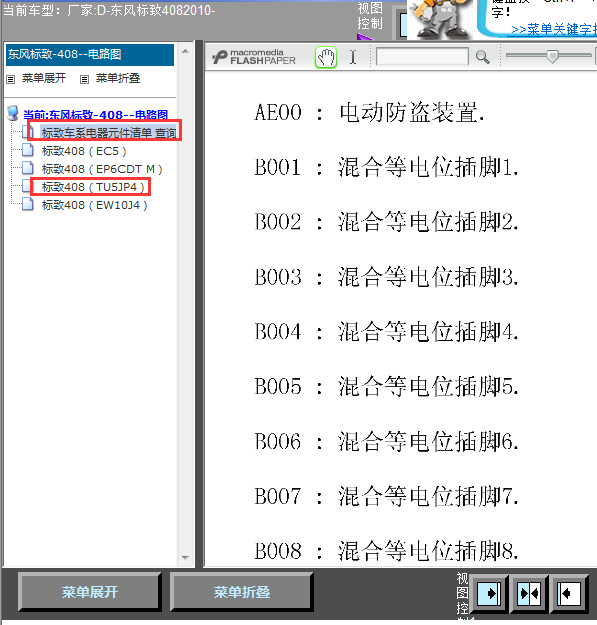The height and width of the screenshot is (625, 597).
Task: Click the Macromedia FlashPaper logo
Action: 254,57
